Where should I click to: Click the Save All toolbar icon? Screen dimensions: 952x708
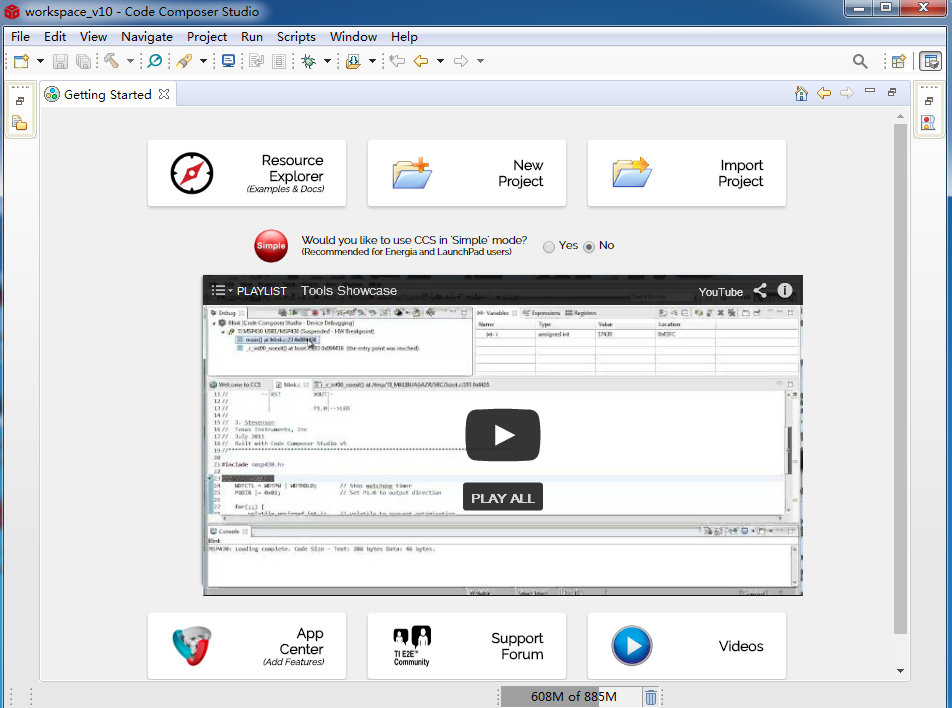pyautogui.click(x=83, y=61)
